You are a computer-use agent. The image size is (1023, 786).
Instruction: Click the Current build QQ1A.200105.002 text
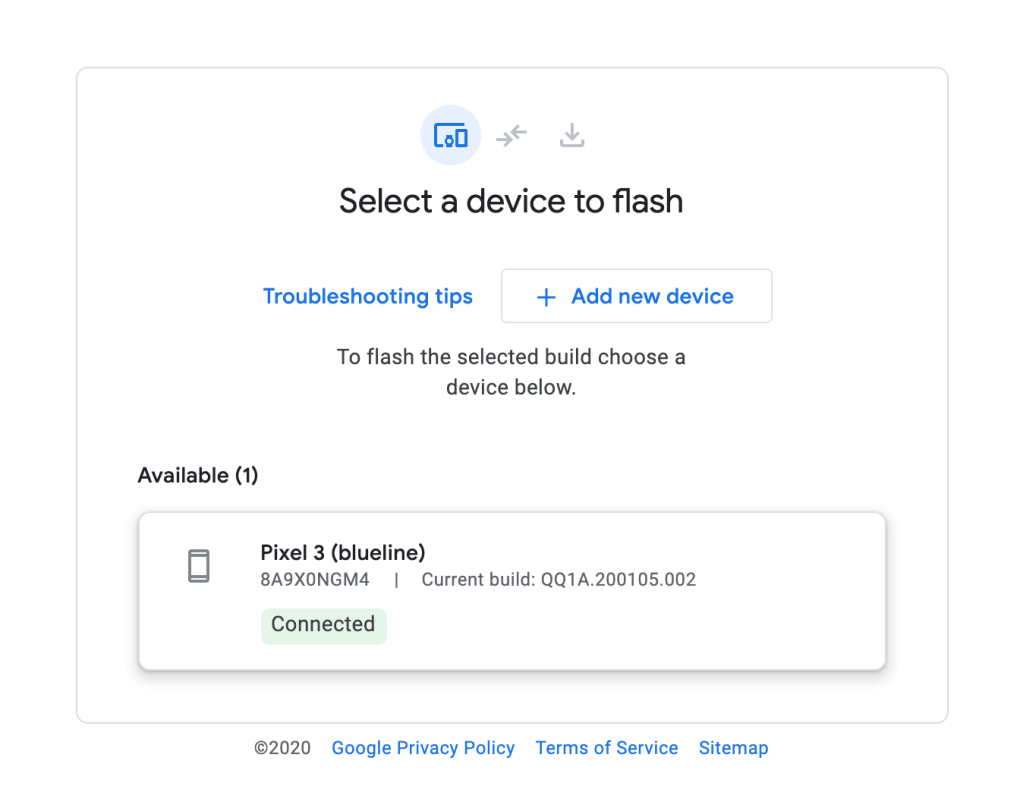[x=558, y=579]
